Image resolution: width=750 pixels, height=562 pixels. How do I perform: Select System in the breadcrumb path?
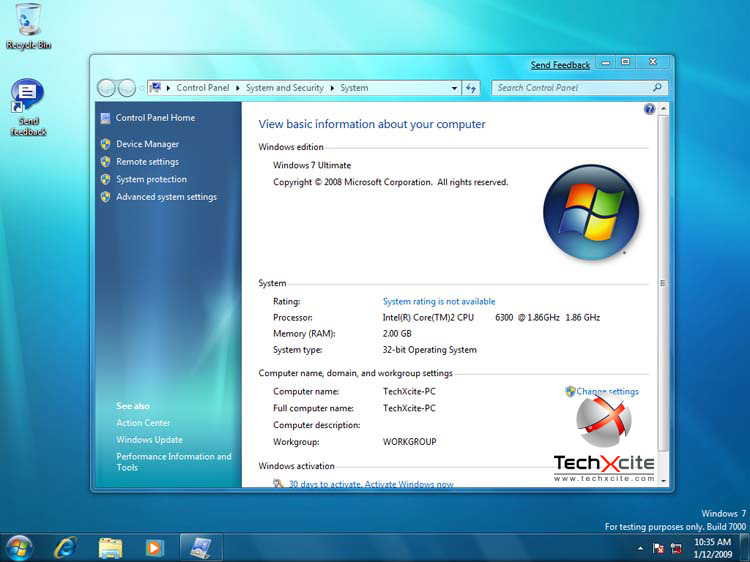pyautogui.click(x=354, y=88)
